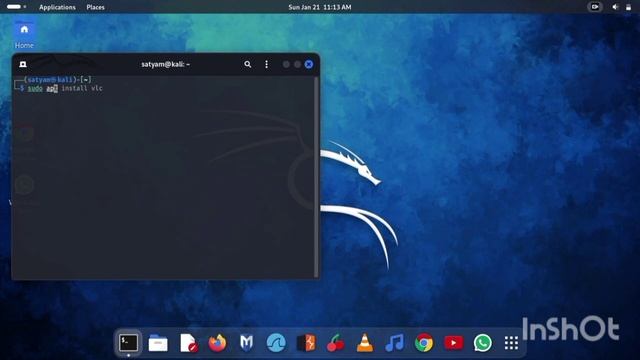Open the text editor dock icon

click(188, 343)
